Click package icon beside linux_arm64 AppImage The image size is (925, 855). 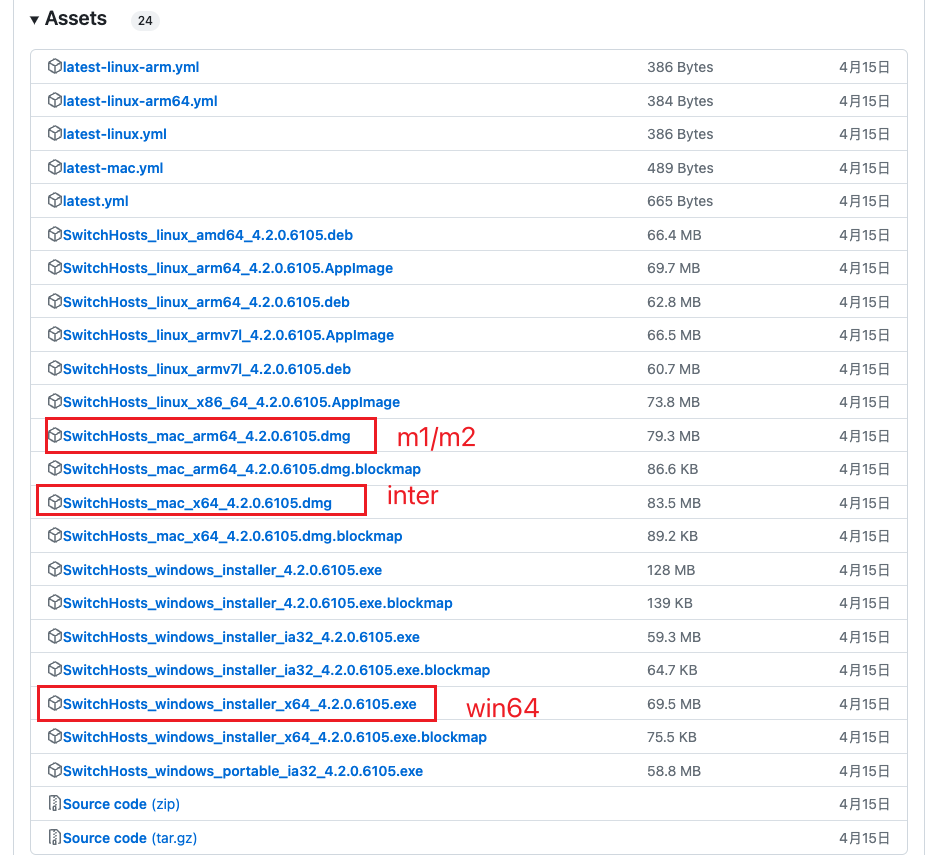pos(54,267)
